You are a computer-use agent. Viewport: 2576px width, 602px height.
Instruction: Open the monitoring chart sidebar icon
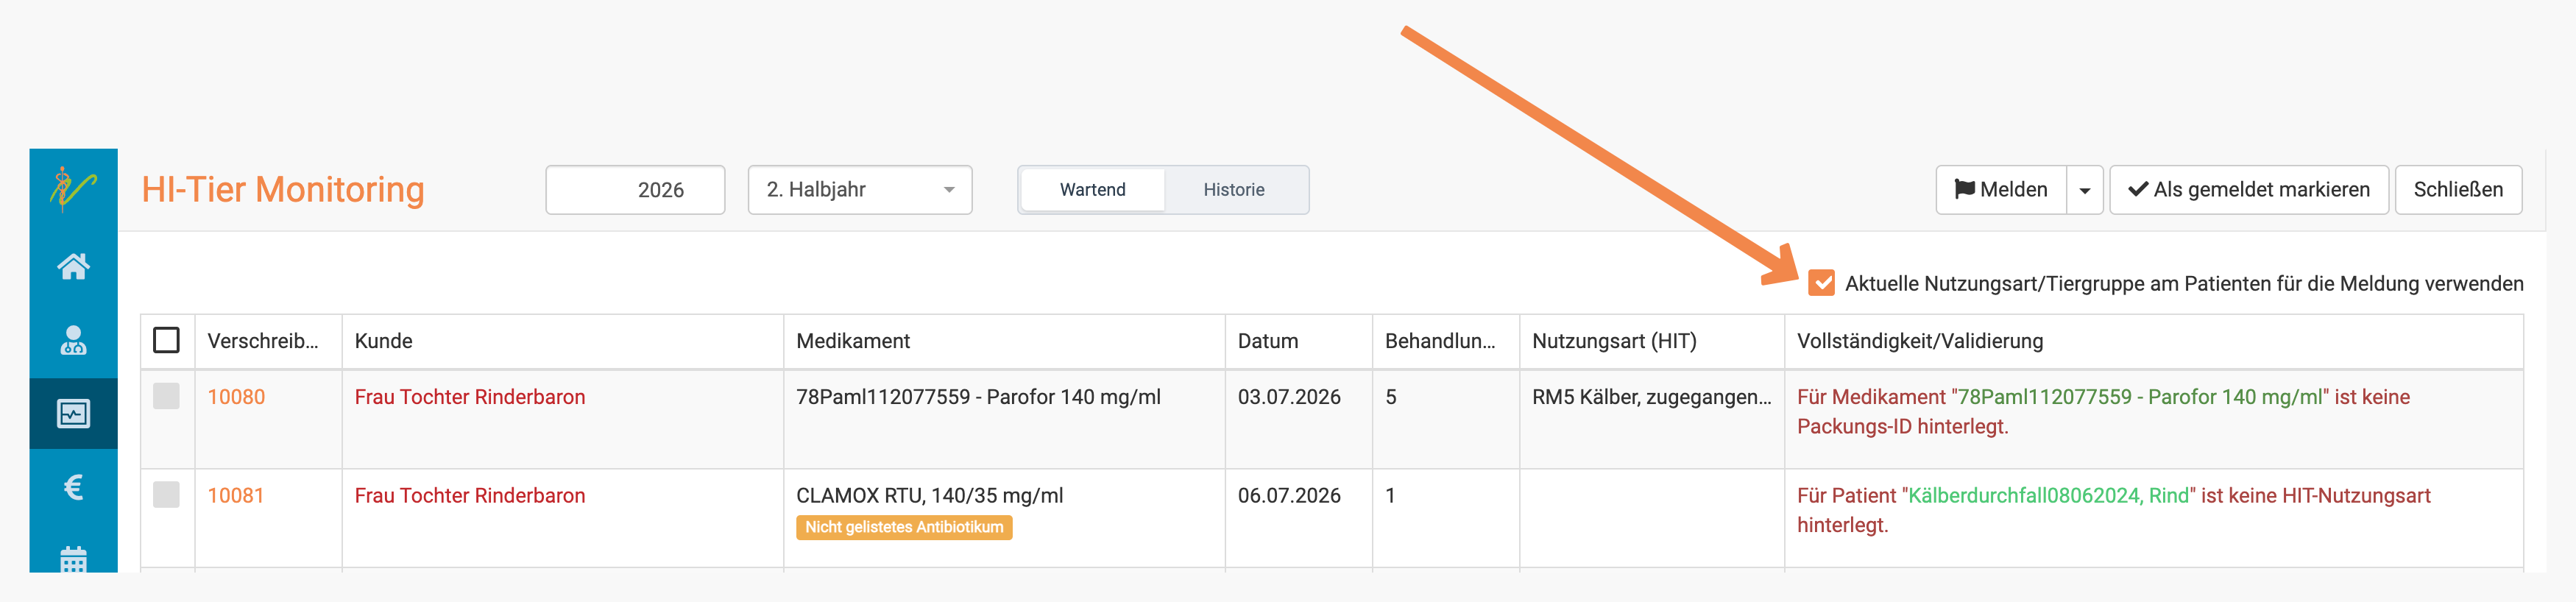[x=73, y=413]
